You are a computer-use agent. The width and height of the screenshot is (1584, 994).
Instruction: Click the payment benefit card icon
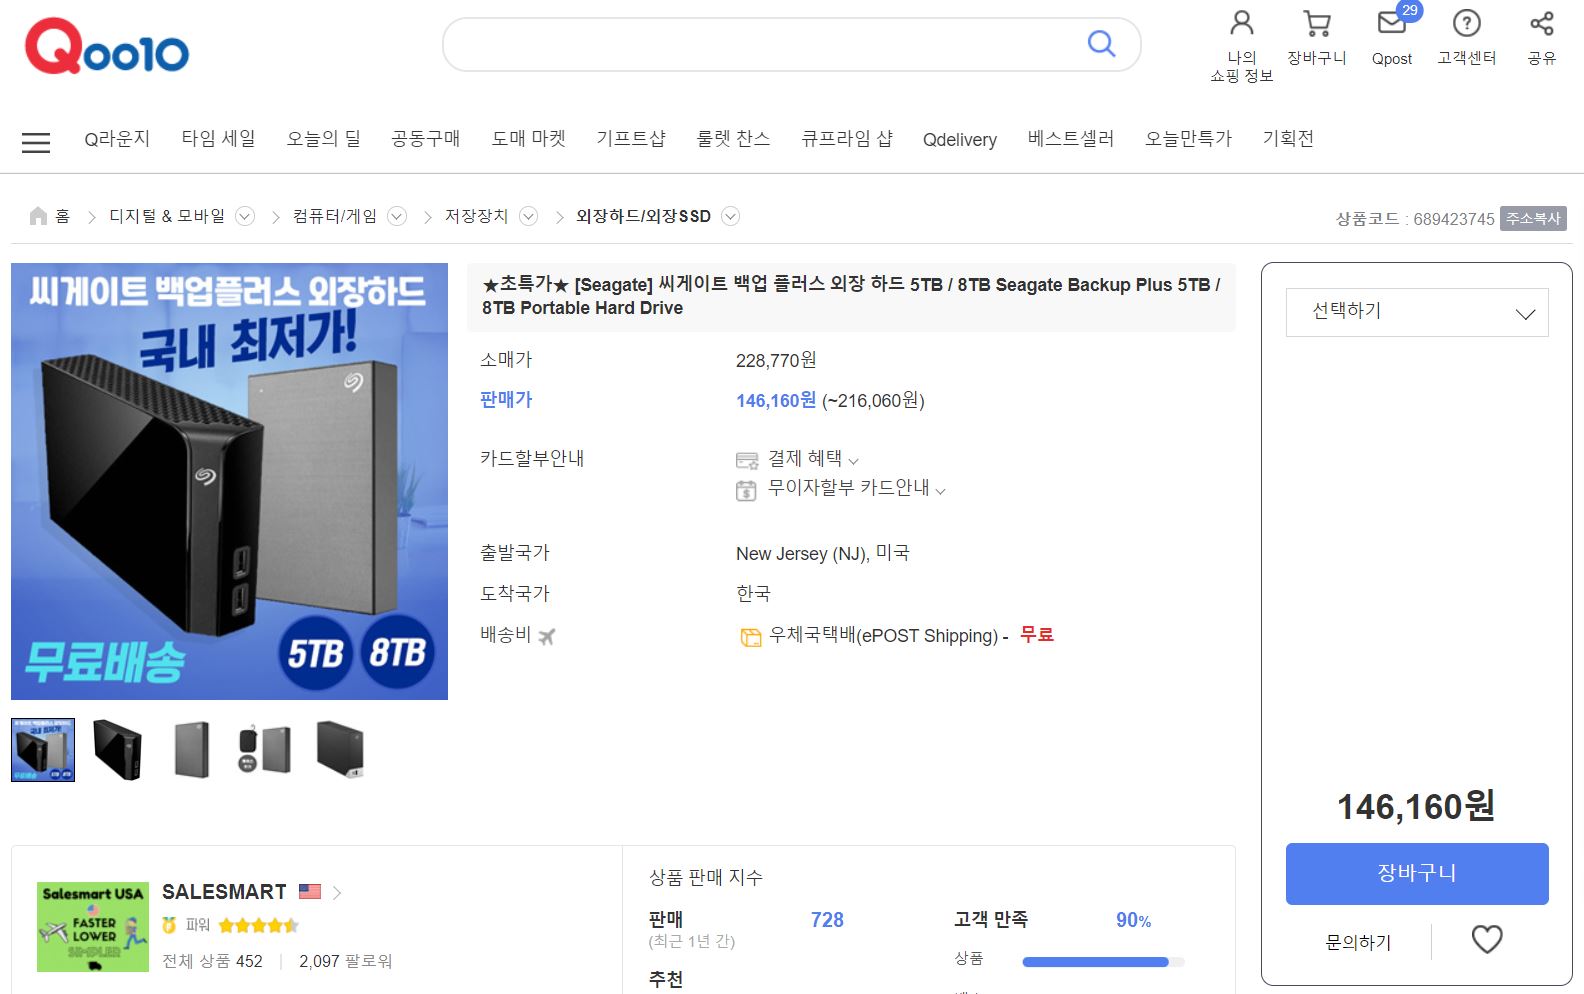point(747,460)
